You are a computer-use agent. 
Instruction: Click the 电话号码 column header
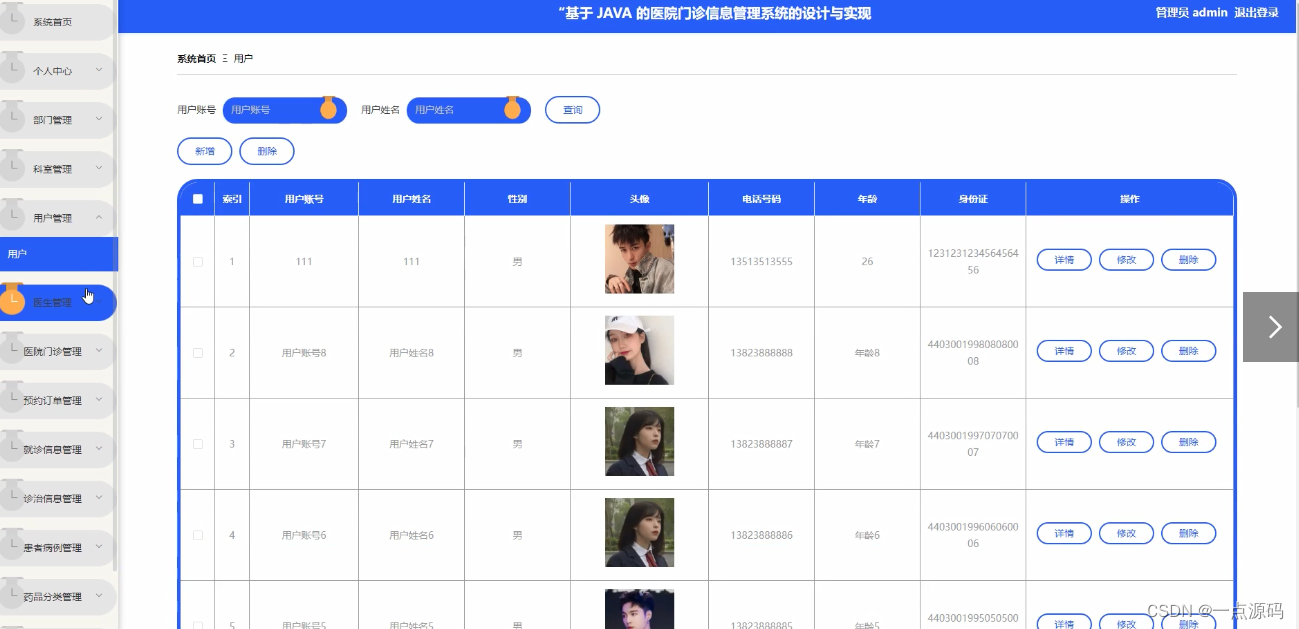pos(761,199)
